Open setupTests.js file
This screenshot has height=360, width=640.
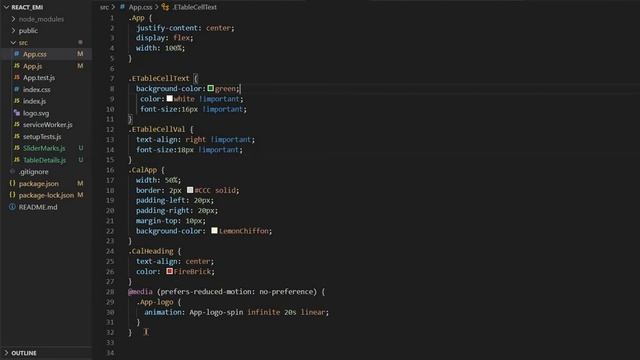pyautogui.click(x=42, y=136)
